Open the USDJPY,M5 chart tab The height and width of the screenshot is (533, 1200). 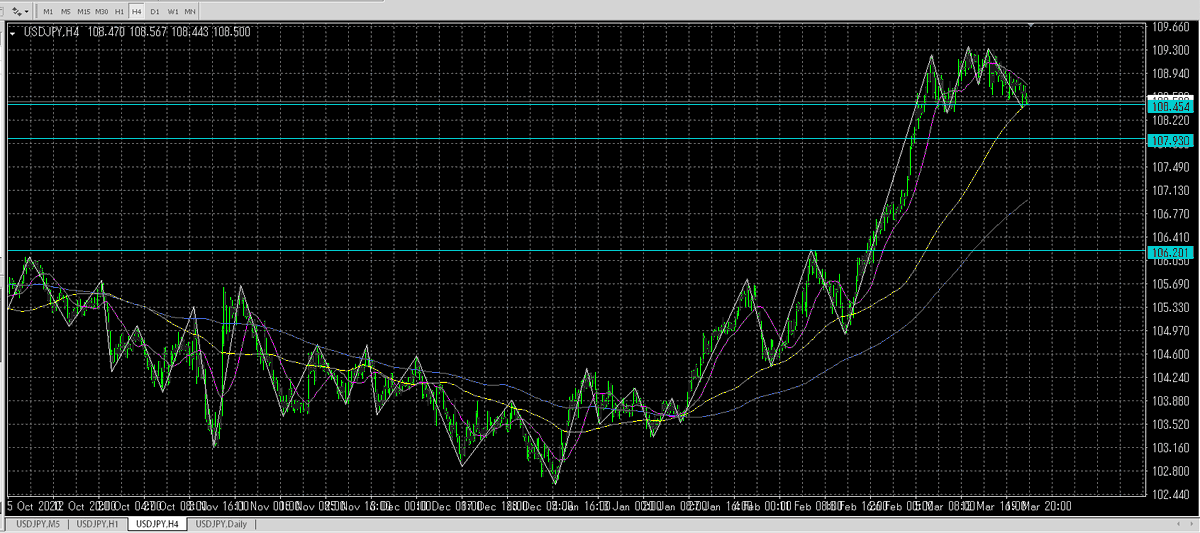(x=39, y=524)
